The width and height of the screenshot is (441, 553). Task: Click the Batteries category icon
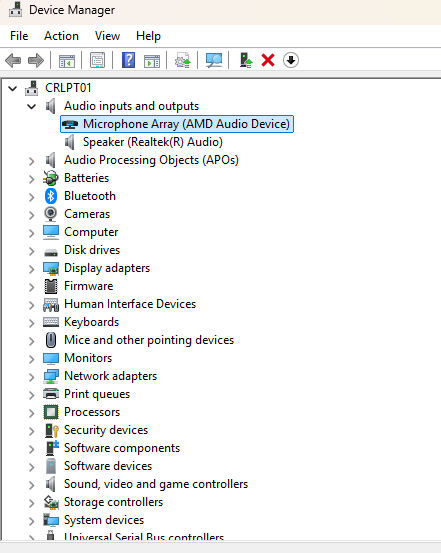pos(51,178)
